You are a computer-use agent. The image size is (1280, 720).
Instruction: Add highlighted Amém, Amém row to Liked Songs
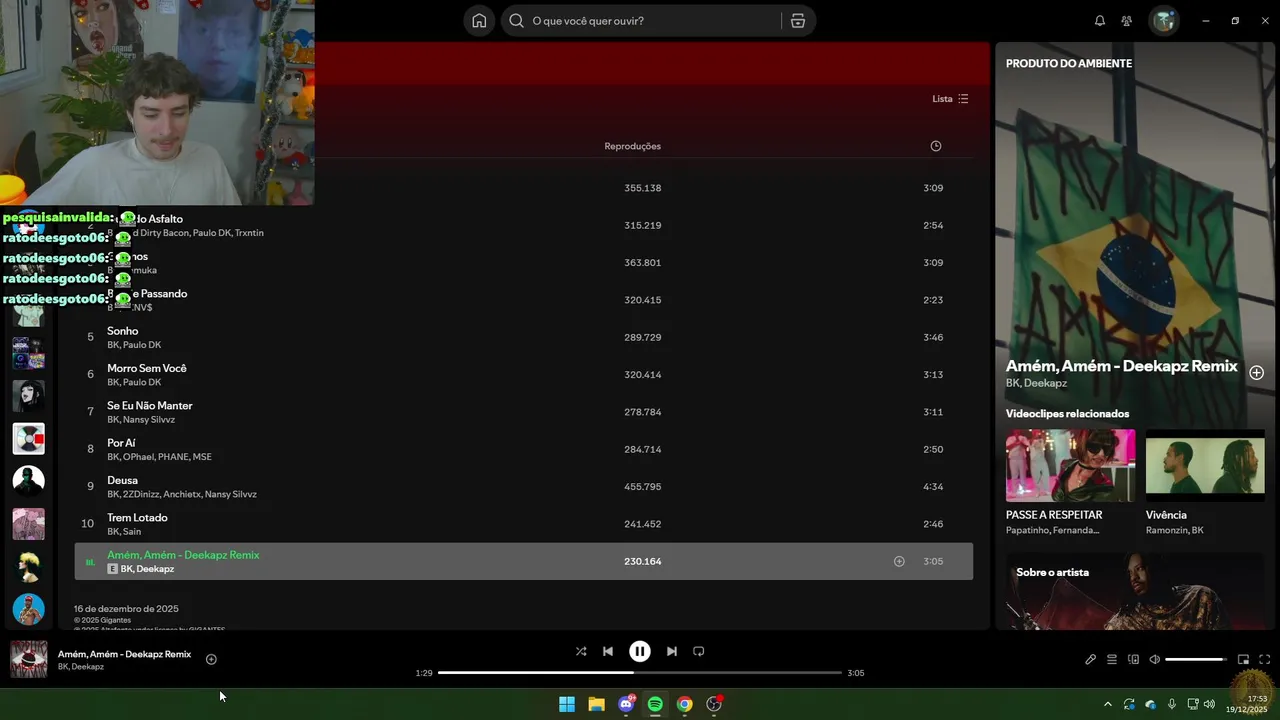(899, 562)
